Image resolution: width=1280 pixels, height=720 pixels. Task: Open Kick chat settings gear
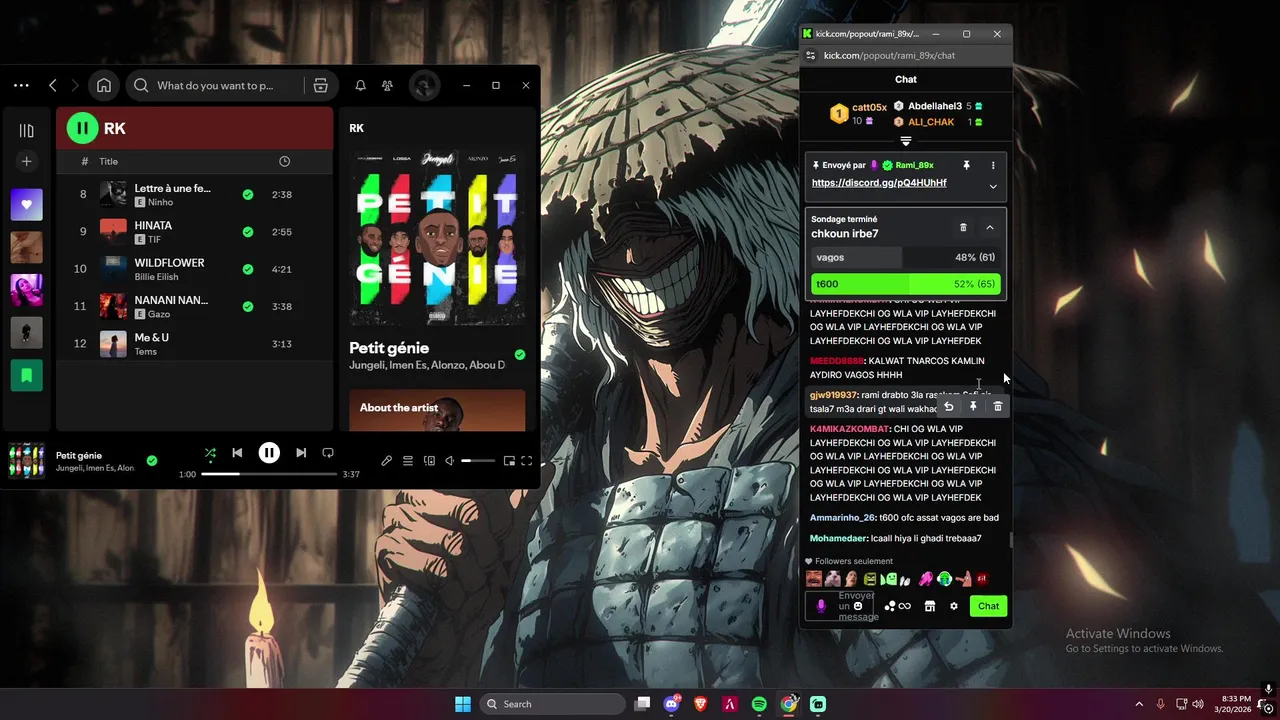click(954, 606)
